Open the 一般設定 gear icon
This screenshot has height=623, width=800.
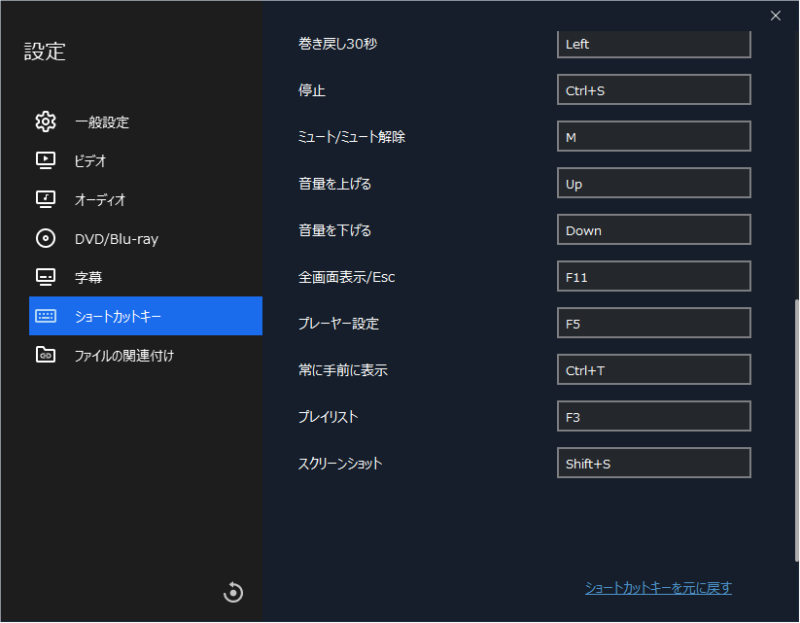45,121
